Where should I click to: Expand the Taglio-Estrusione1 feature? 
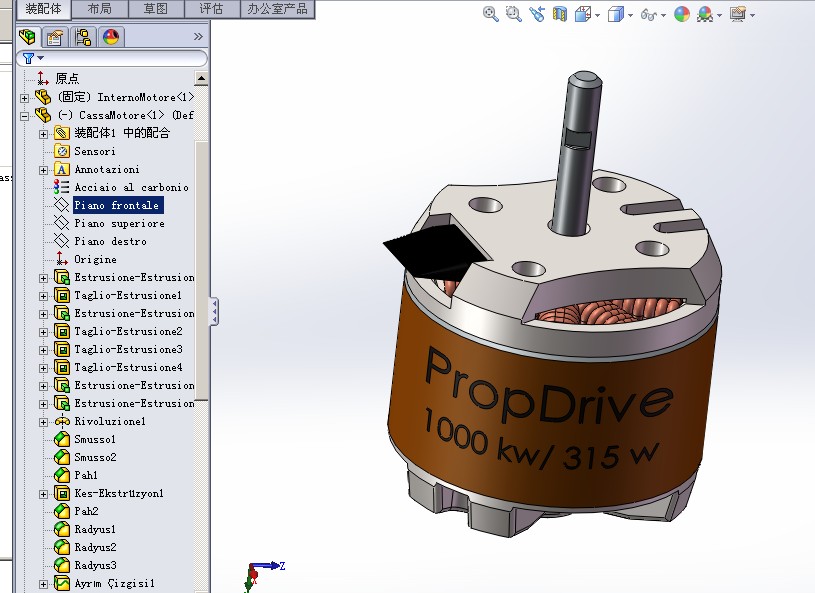coord(44,296)
